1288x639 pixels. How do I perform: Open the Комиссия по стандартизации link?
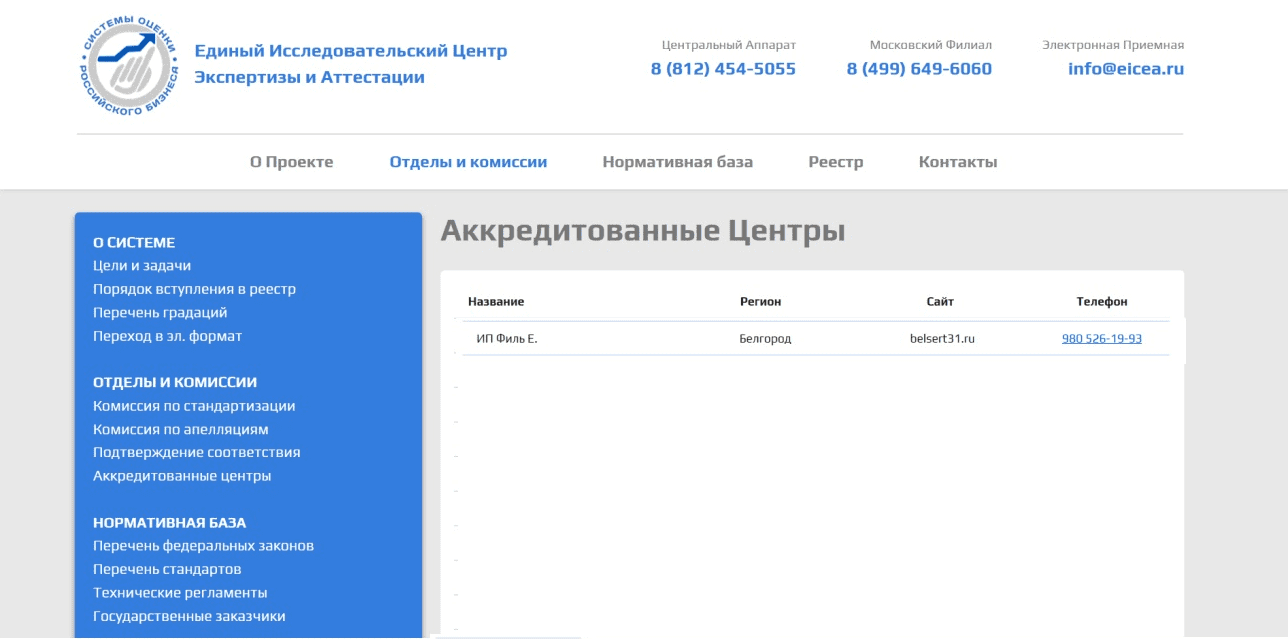tap(194, 406)
